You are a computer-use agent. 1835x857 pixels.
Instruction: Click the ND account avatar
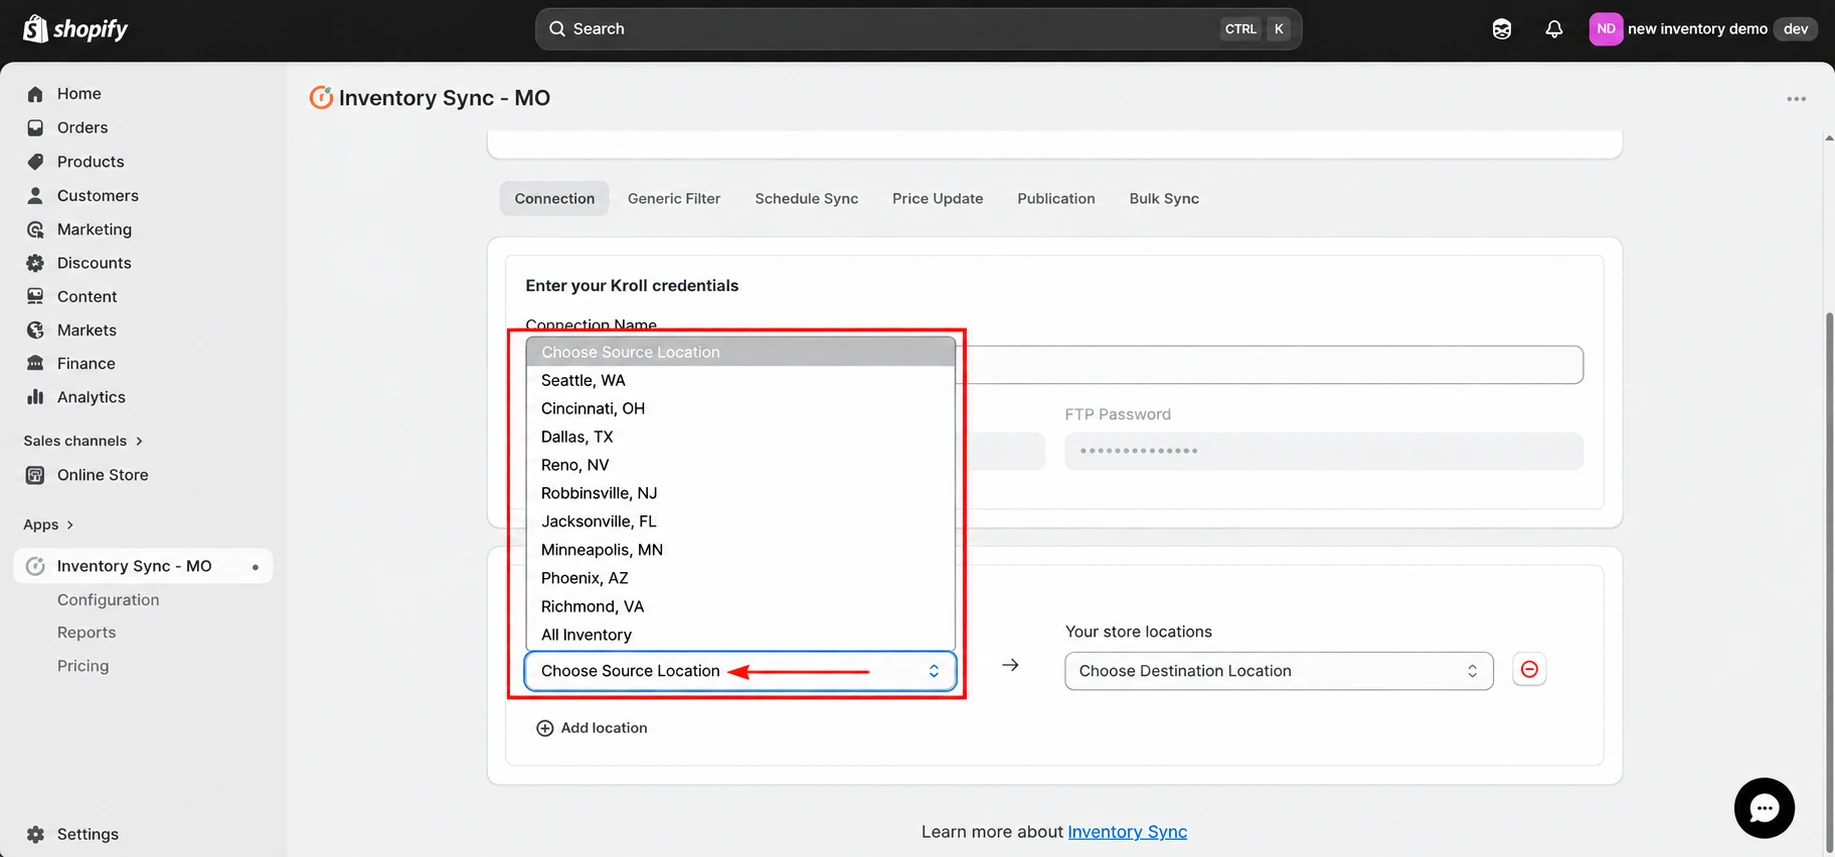click(x=1605, y=29)
